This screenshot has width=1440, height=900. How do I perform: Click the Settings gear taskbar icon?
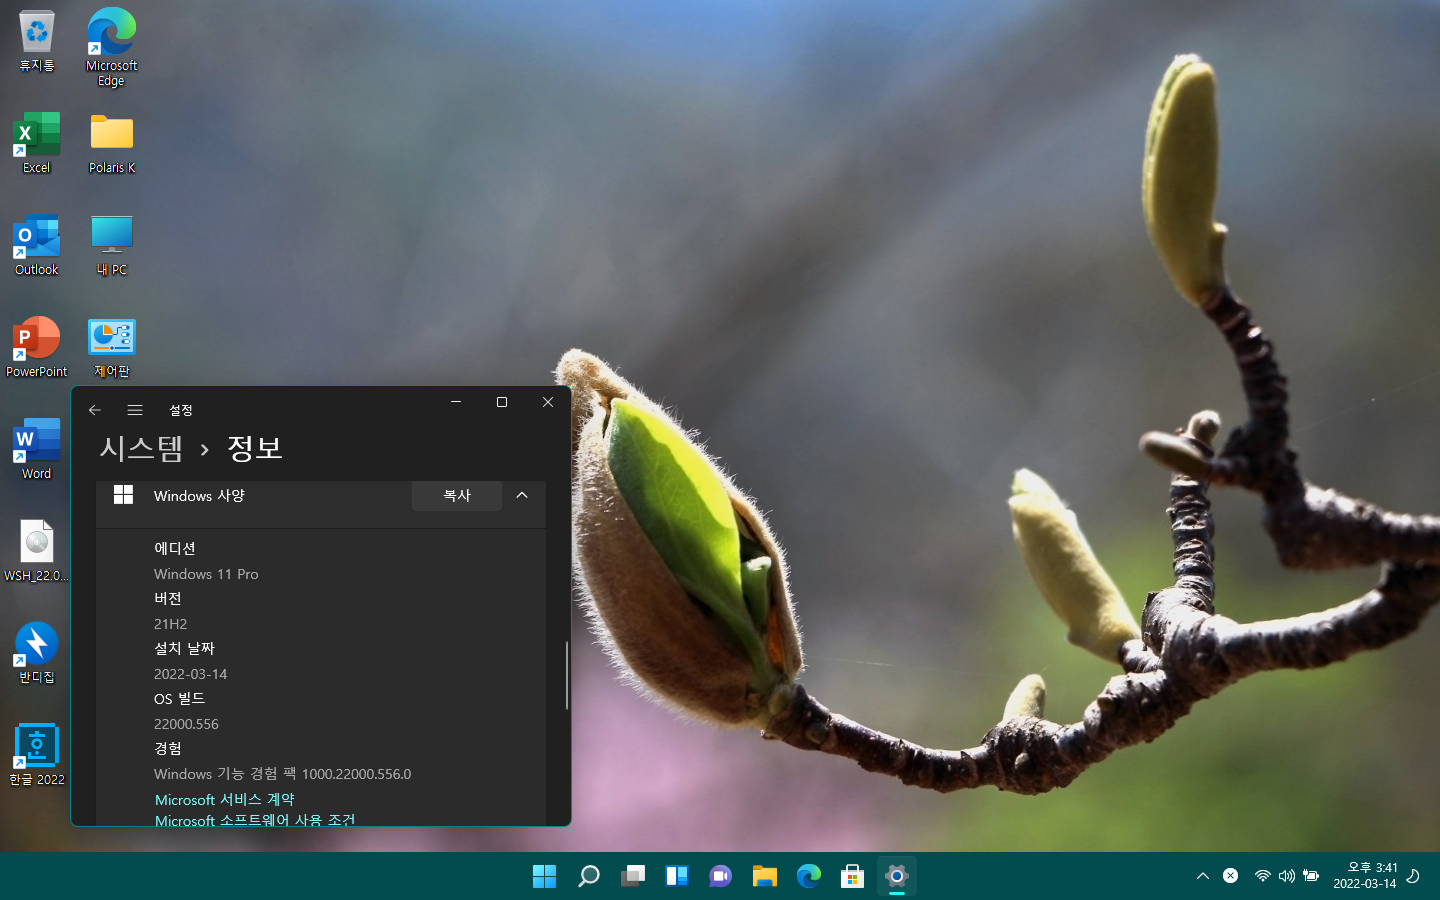pyautogui.click(x=897, y=876)
